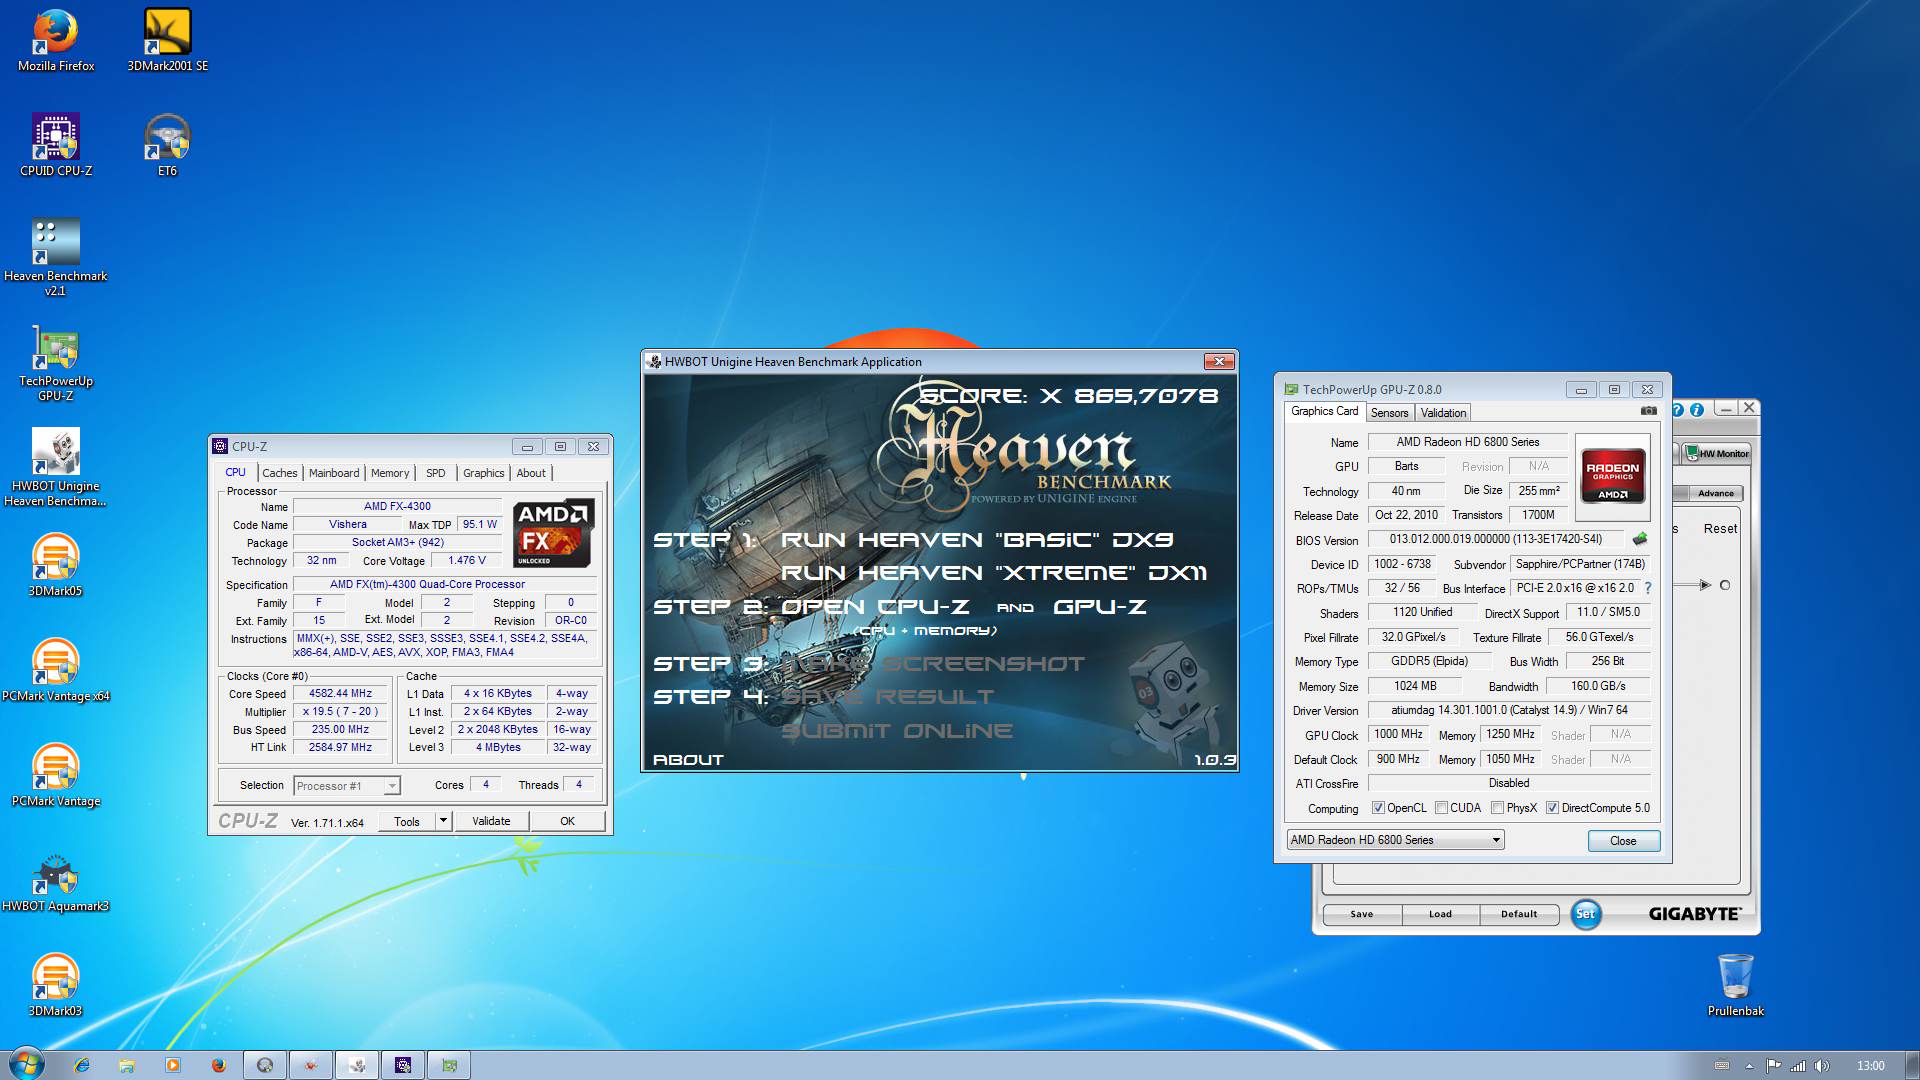Click the Radeon Graphics logo in GPU-Z

(x=1612, y=477)
